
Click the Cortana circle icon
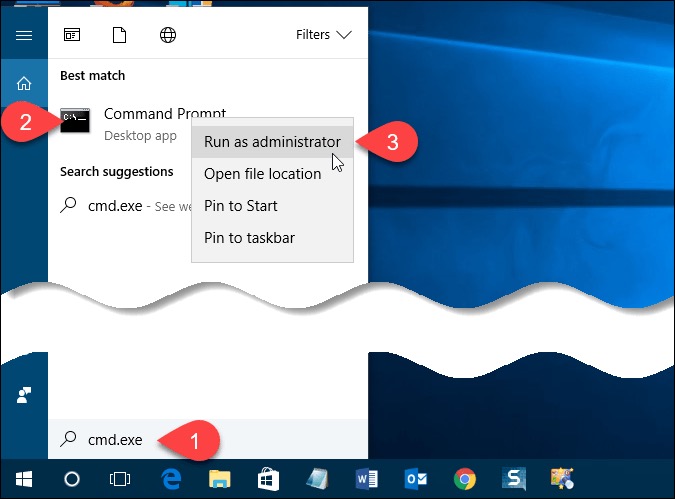click(x=72, y=479)
